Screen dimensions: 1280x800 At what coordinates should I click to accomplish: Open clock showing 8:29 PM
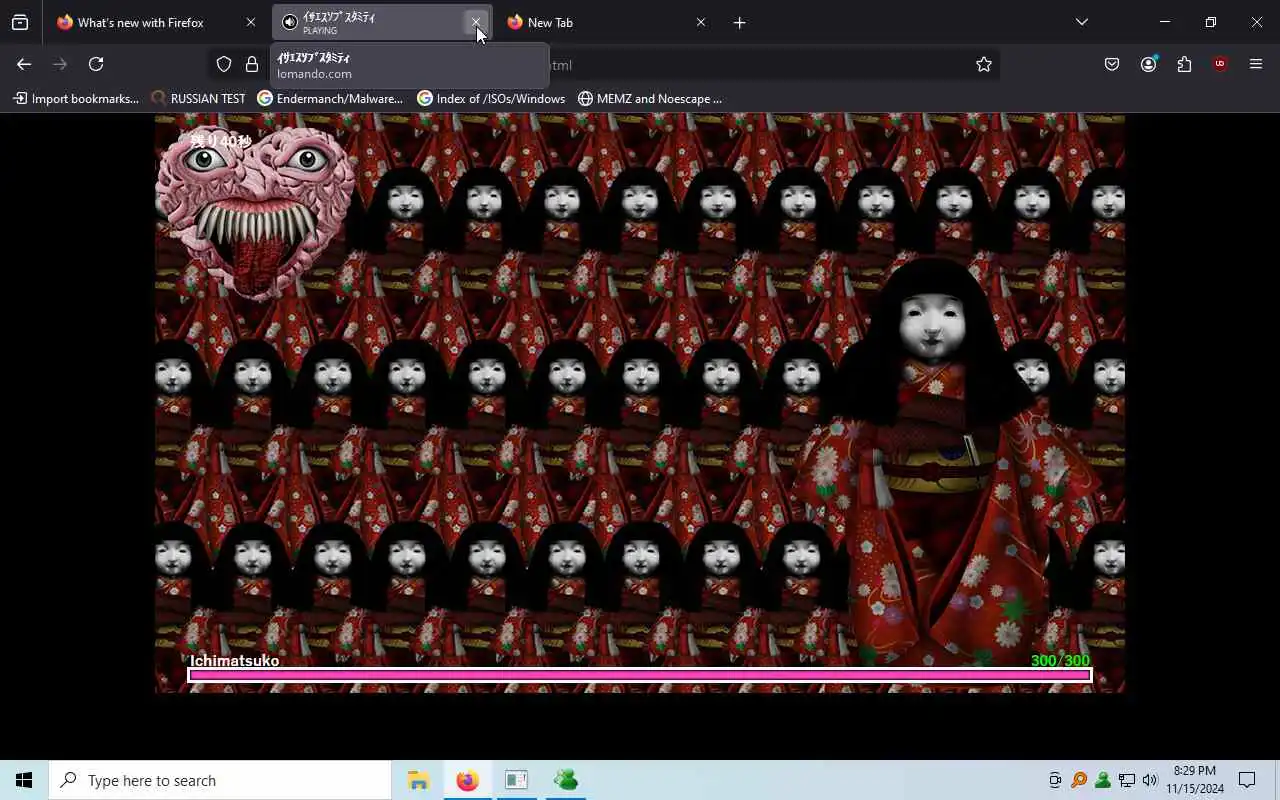1195,780
